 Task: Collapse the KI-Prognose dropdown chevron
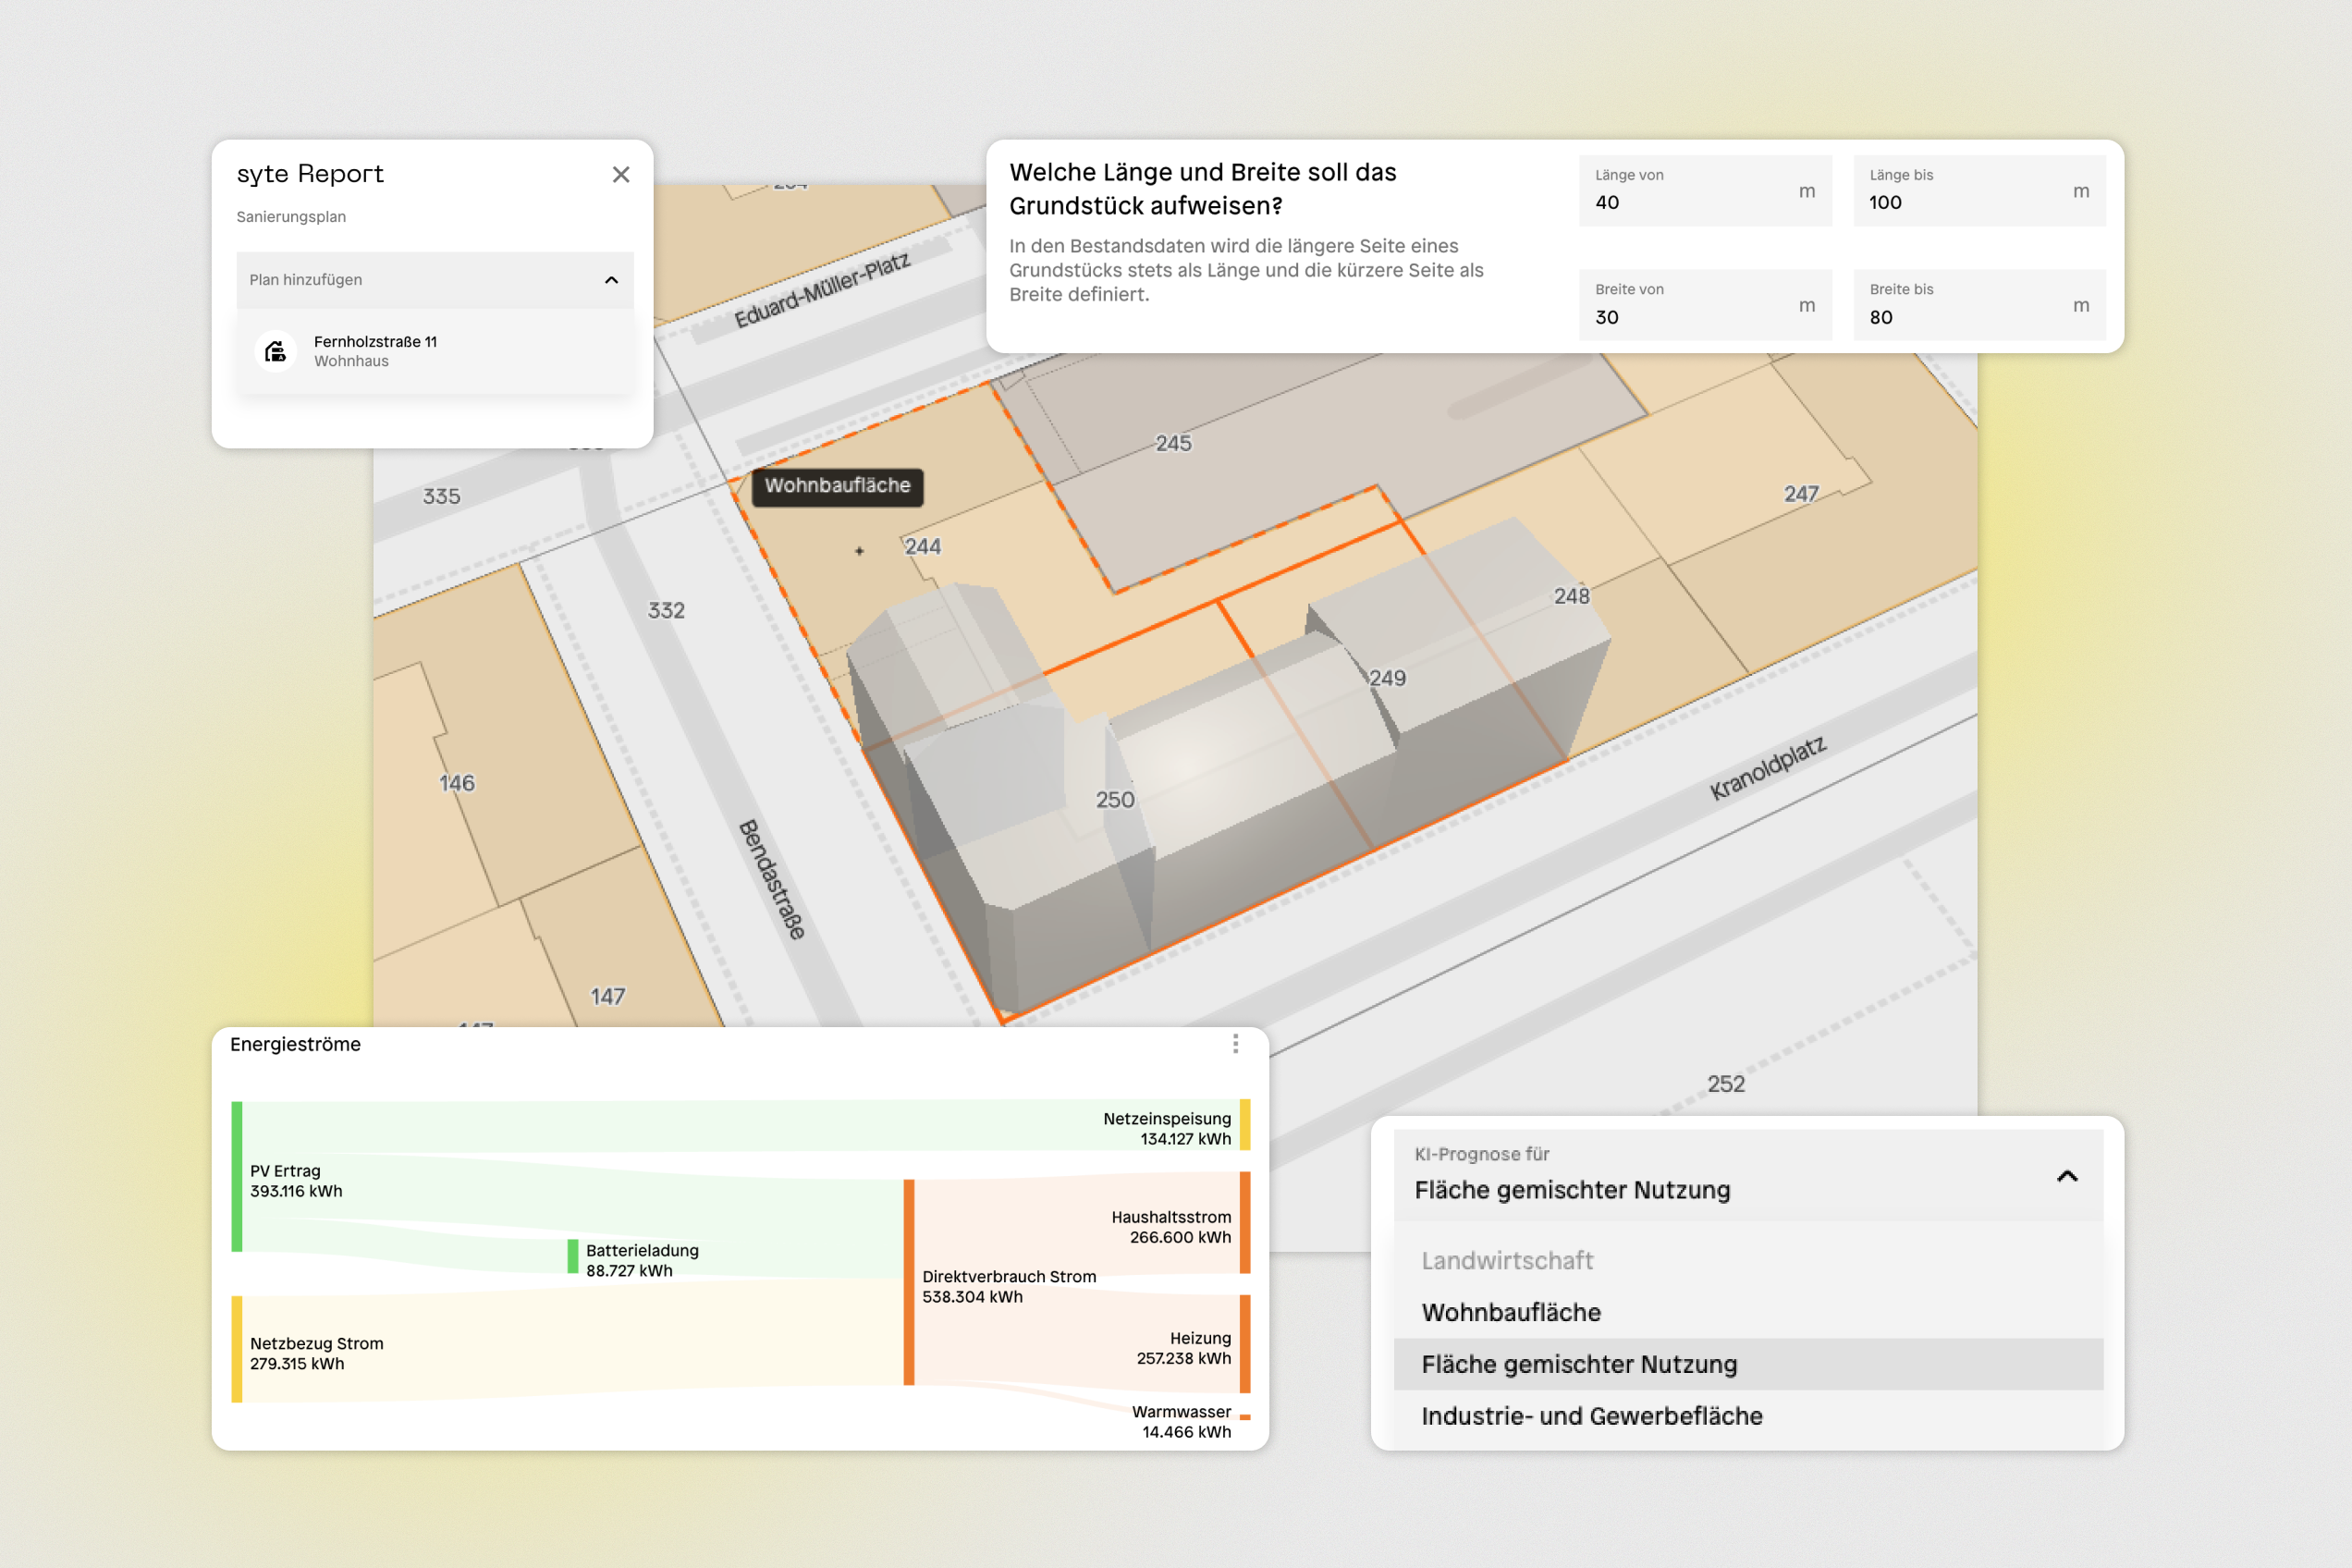click(x=2067, y=1176)
